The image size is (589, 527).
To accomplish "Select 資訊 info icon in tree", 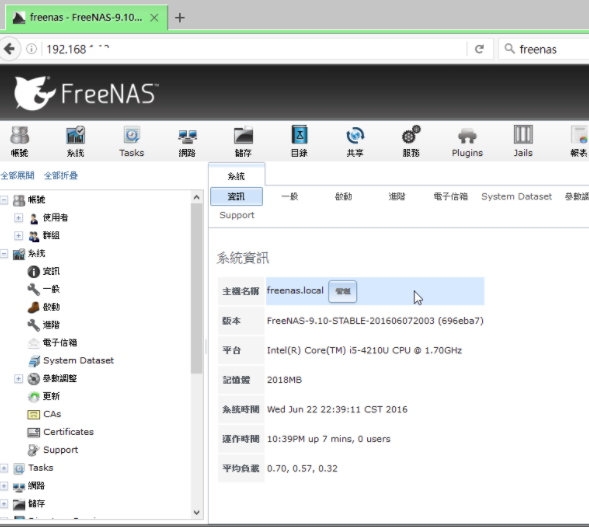I will click(x=33, y=271).
